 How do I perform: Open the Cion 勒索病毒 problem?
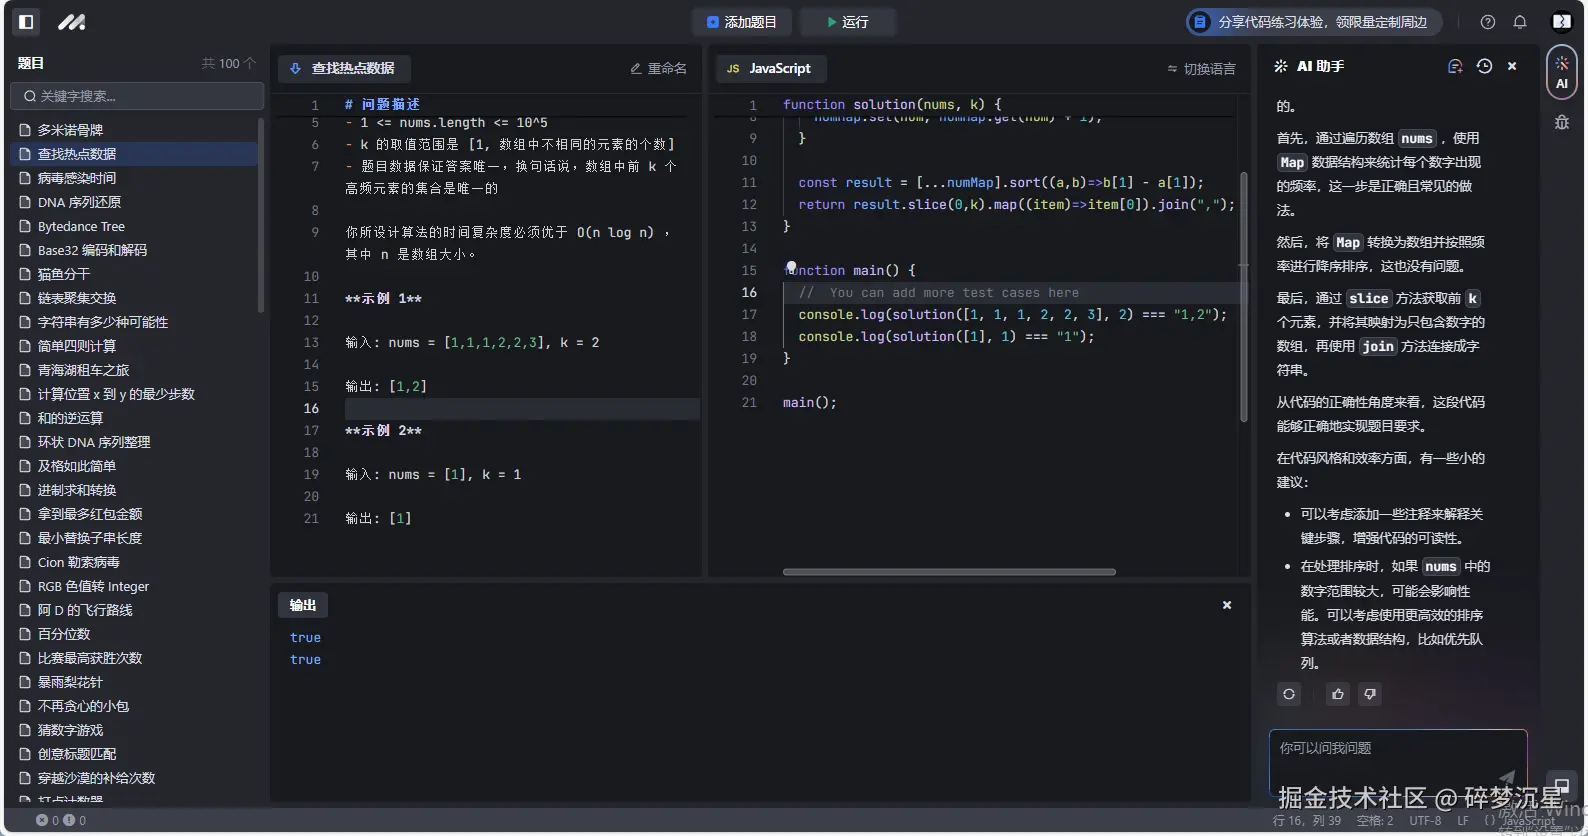tap(134, 562)
